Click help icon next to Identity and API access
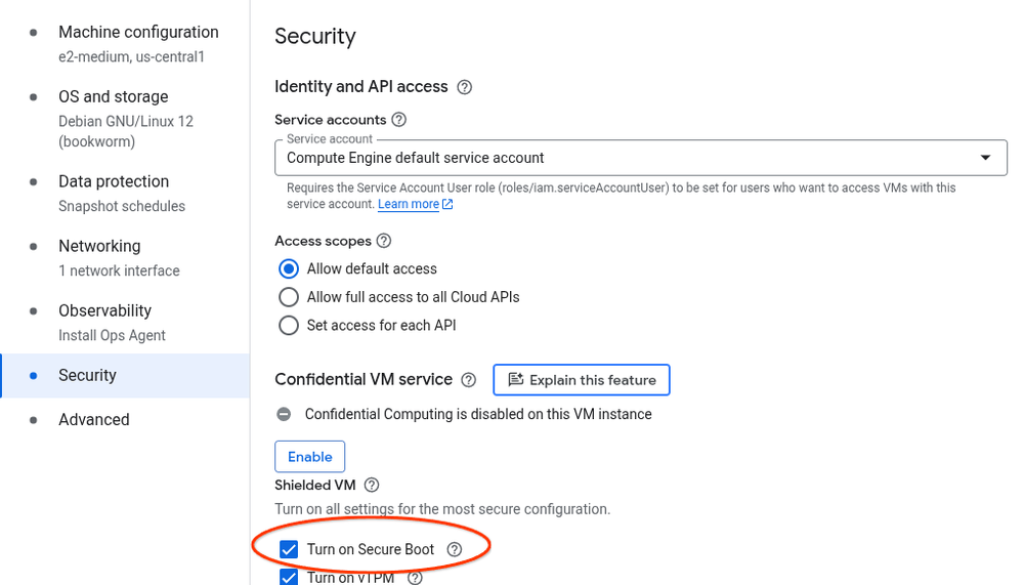The width and height of the screenshot is (1024, 585). click(x=464, y=87)
